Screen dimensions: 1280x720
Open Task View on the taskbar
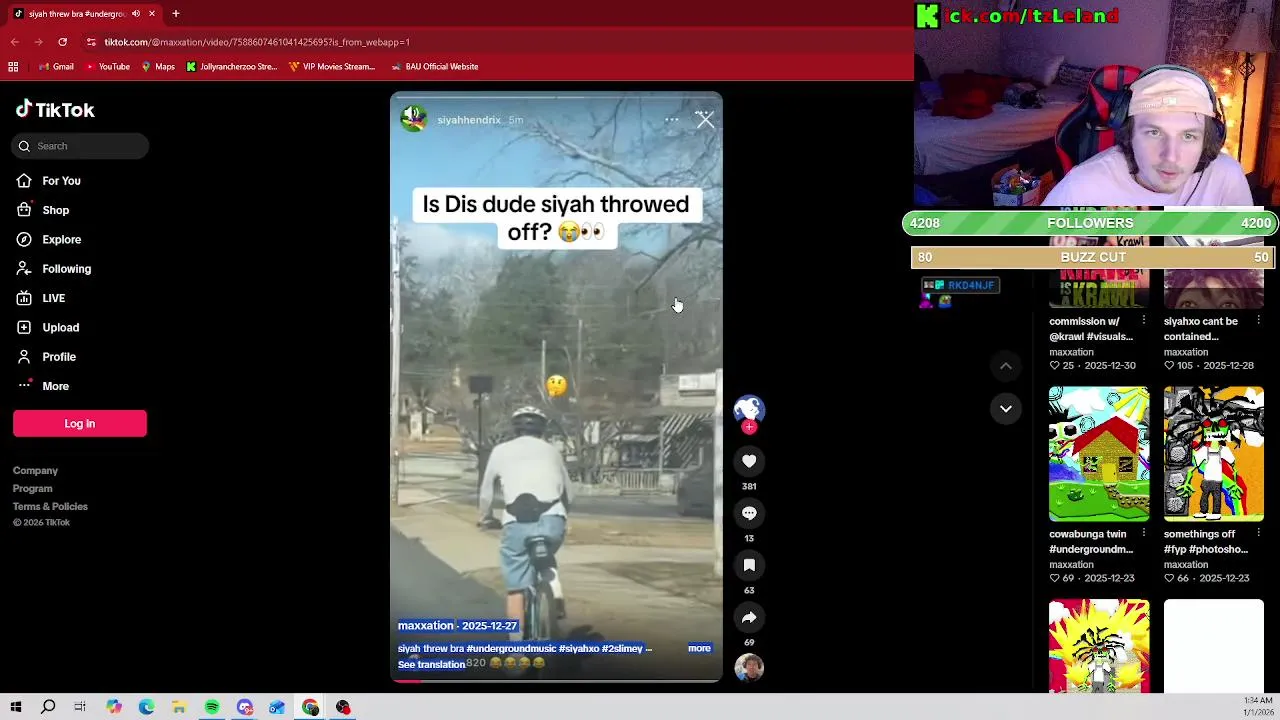pyautogui.click(x=80, y=707)
